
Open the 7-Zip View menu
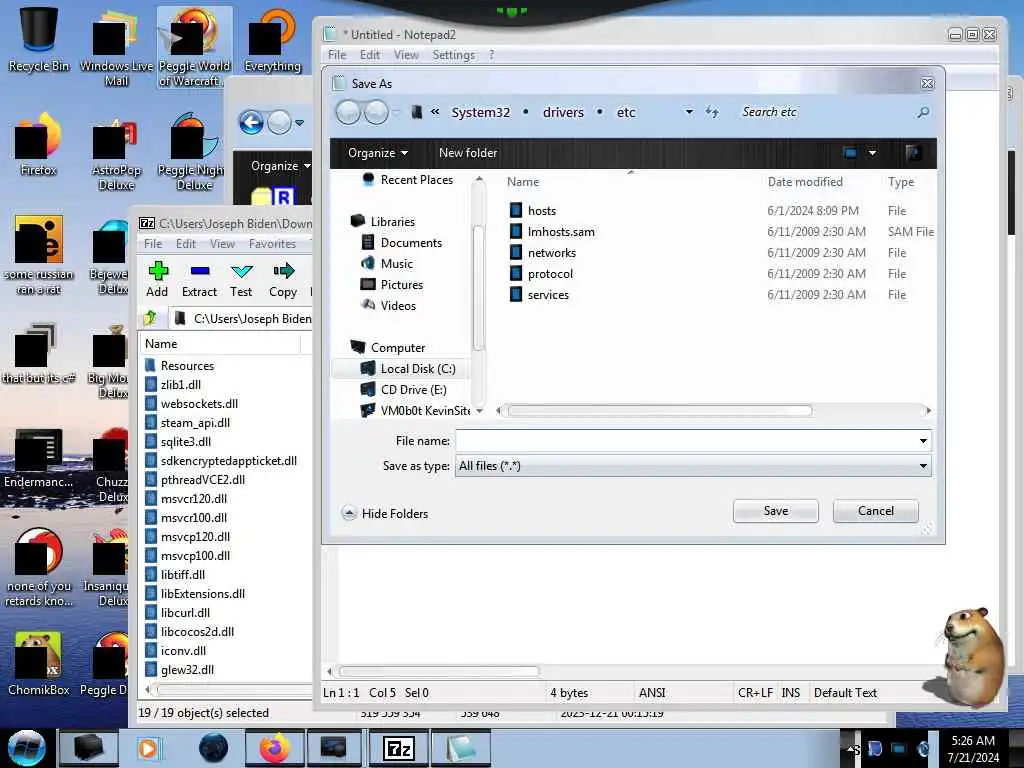pyautogui.click(x=222, y=244)
